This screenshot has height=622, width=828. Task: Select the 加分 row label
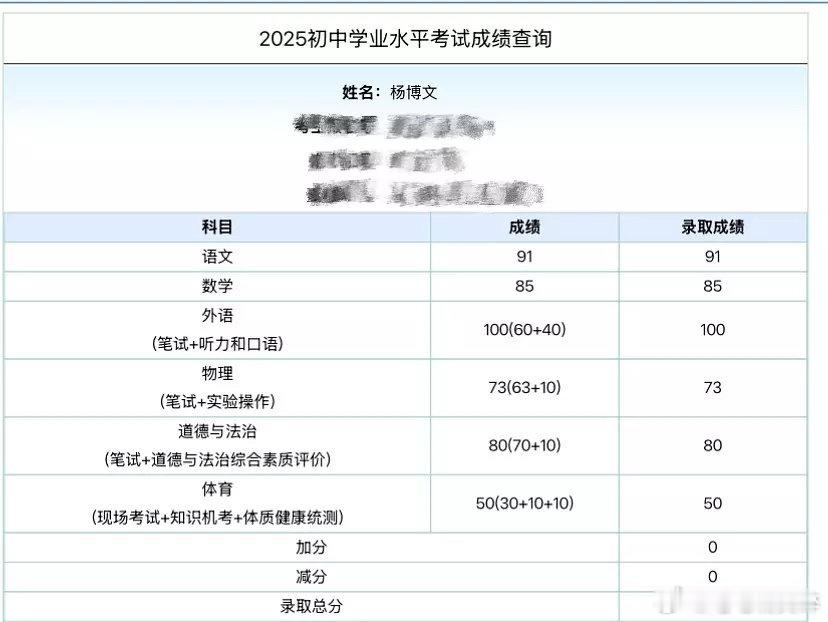[311, 548]
